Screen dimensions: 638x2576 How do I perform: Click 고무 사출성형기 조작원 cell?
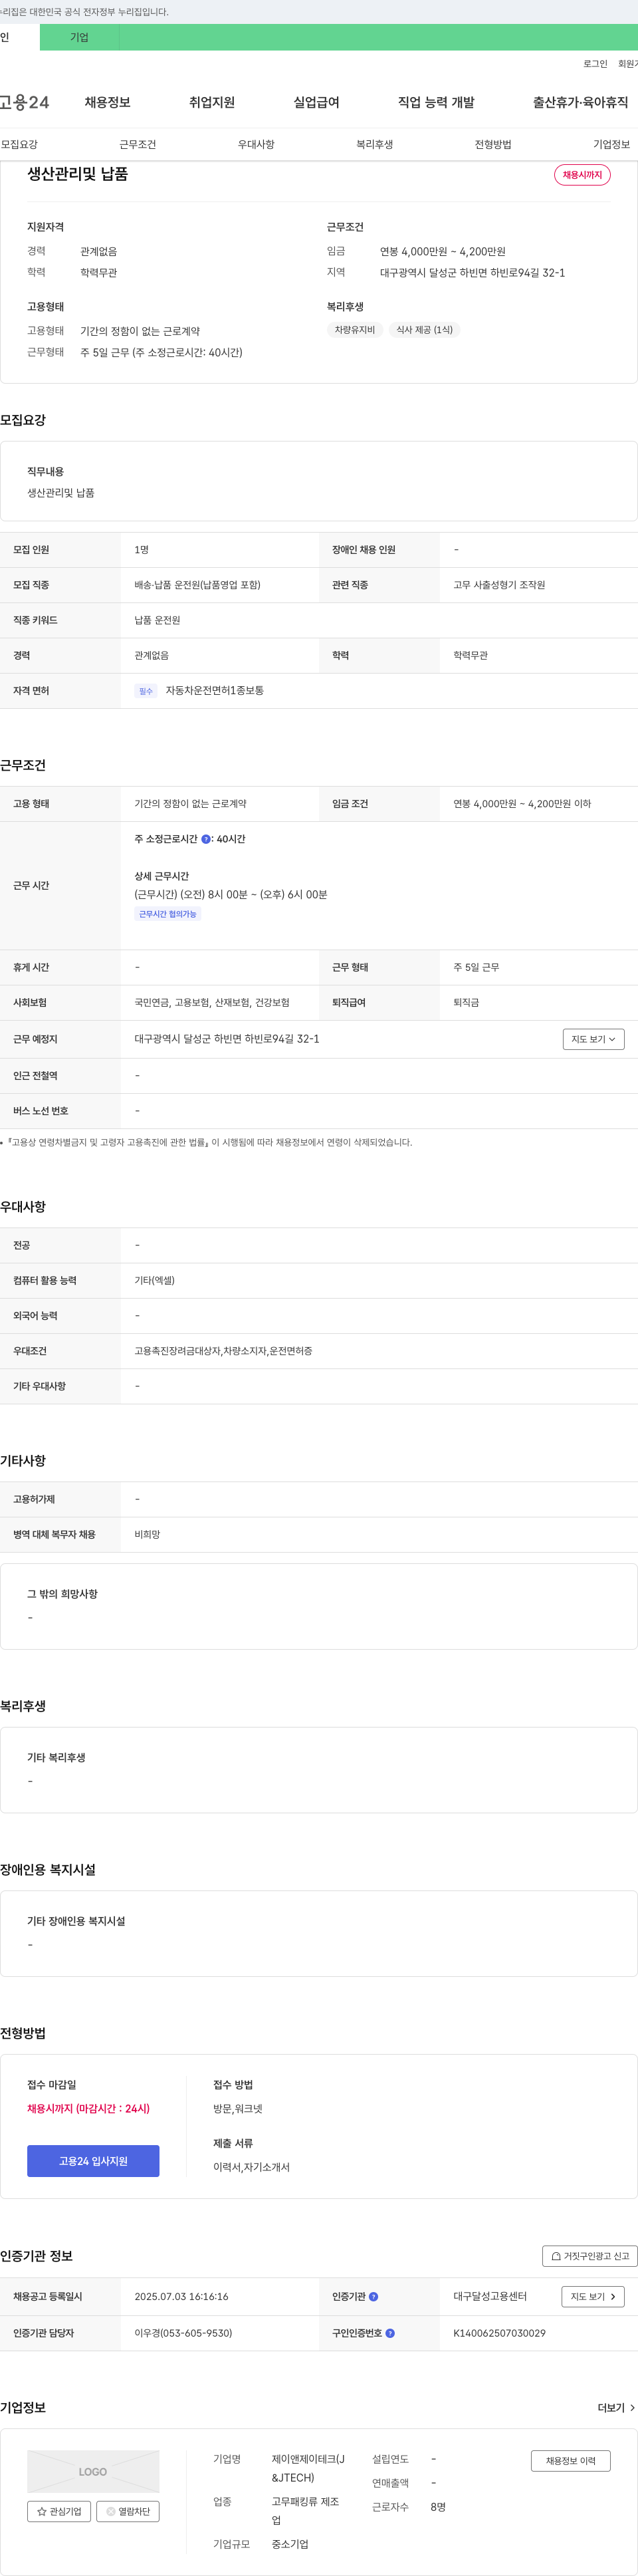pos(499,585)
